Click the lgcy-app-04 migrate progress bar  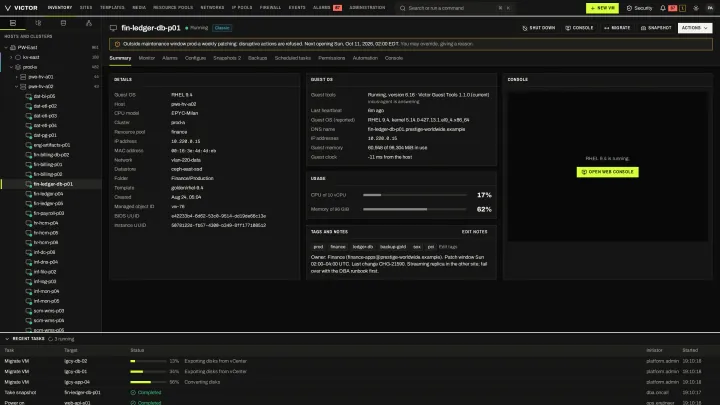point(148,382)
